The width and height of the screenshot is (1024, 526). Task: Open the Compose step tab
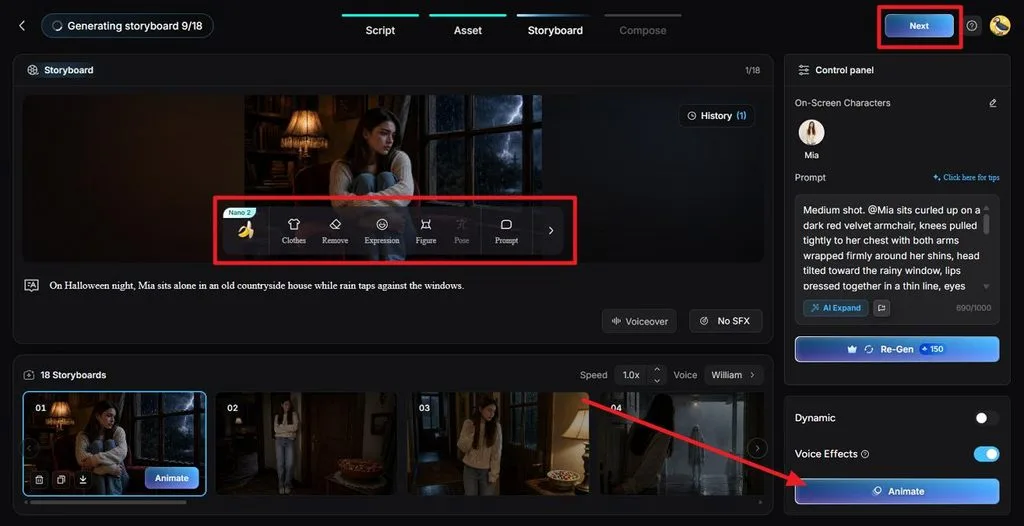(x=643, y=30)
